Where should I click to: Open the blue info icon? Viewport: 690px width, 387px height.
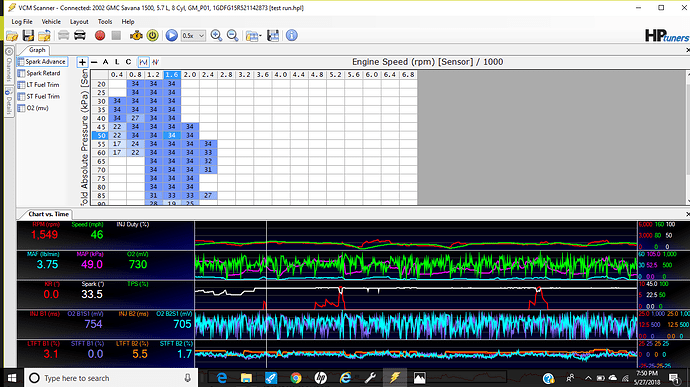pos(292,36)
